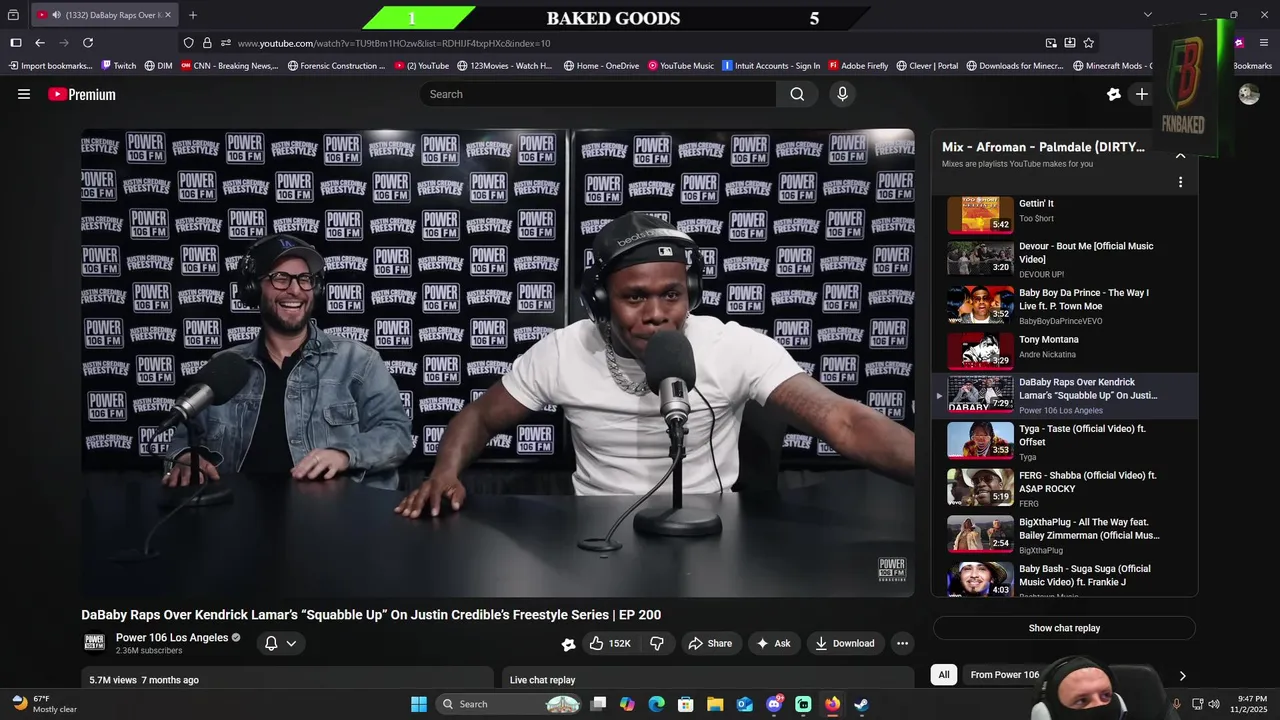Viewport: 1280px width, 720px height.
Task: Open the site padlock security info
Action: tap(207, 43)
